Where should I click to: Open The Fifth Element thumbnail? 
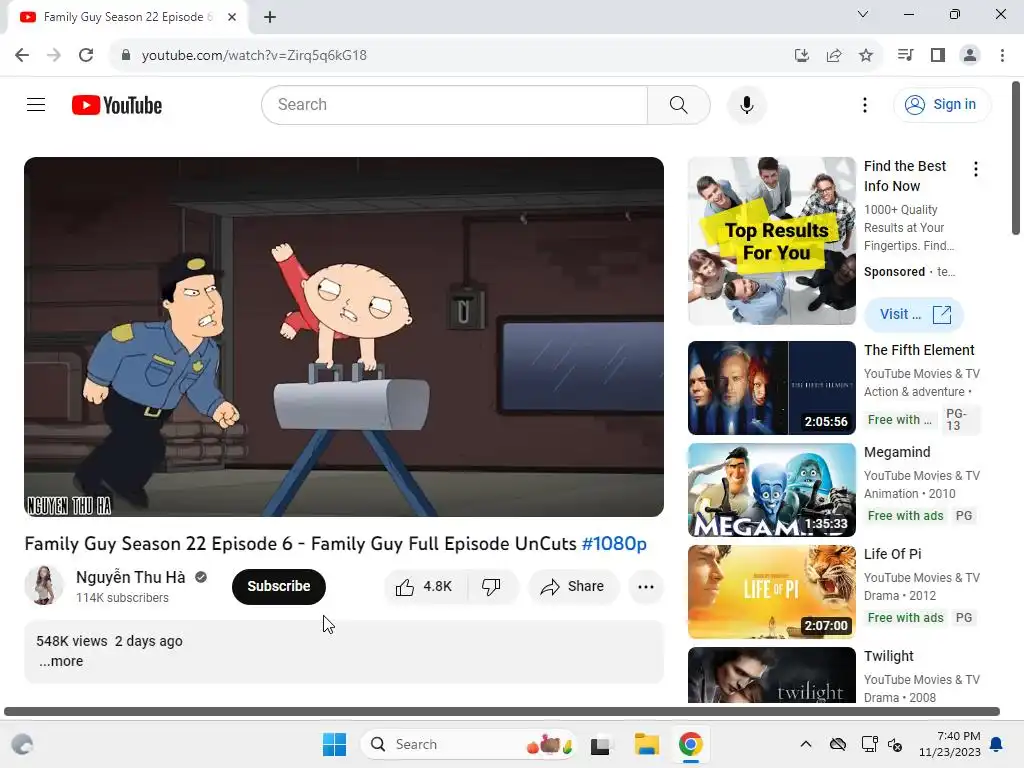[771, 387]
